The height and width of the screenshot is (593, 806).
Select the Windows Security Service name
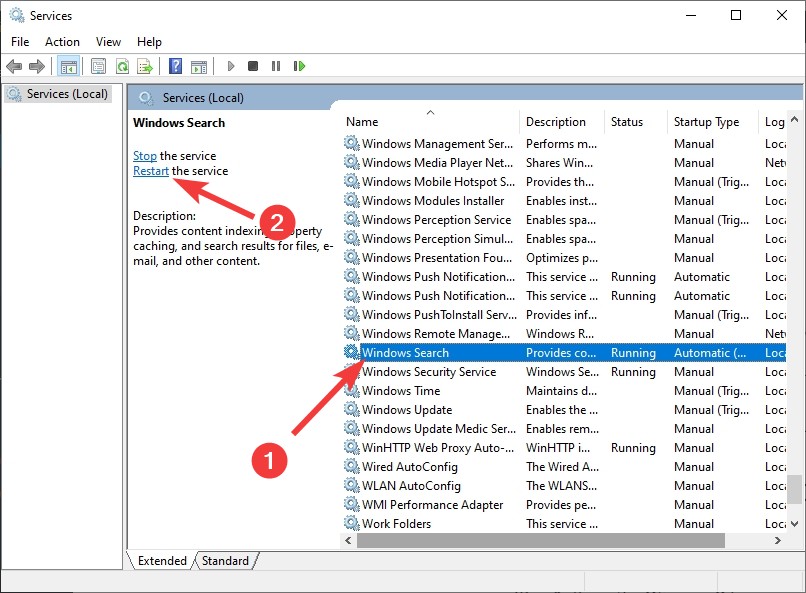pos(429,372)
